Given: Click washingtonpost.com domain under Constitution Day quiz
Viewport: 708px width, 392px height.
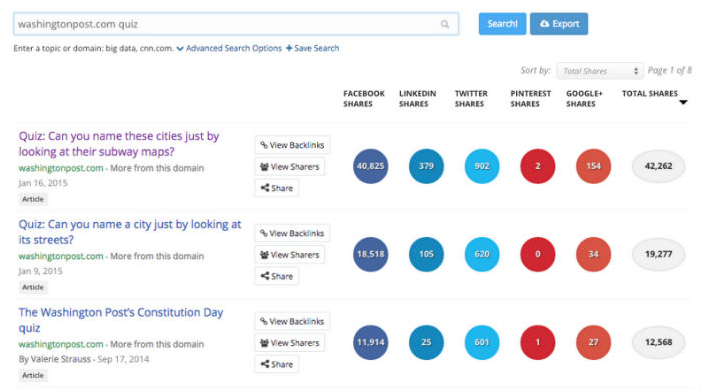Looking at the screenshot, I should click(x=61, y=344).
